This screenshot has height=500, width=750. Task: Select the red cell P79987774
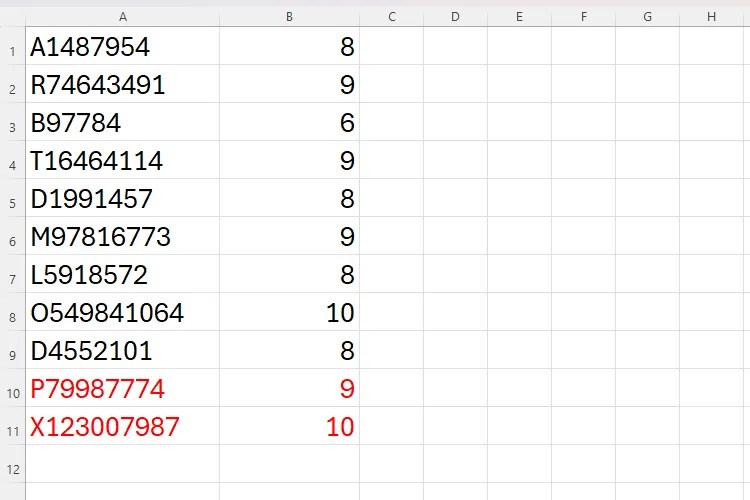point(122,388)
